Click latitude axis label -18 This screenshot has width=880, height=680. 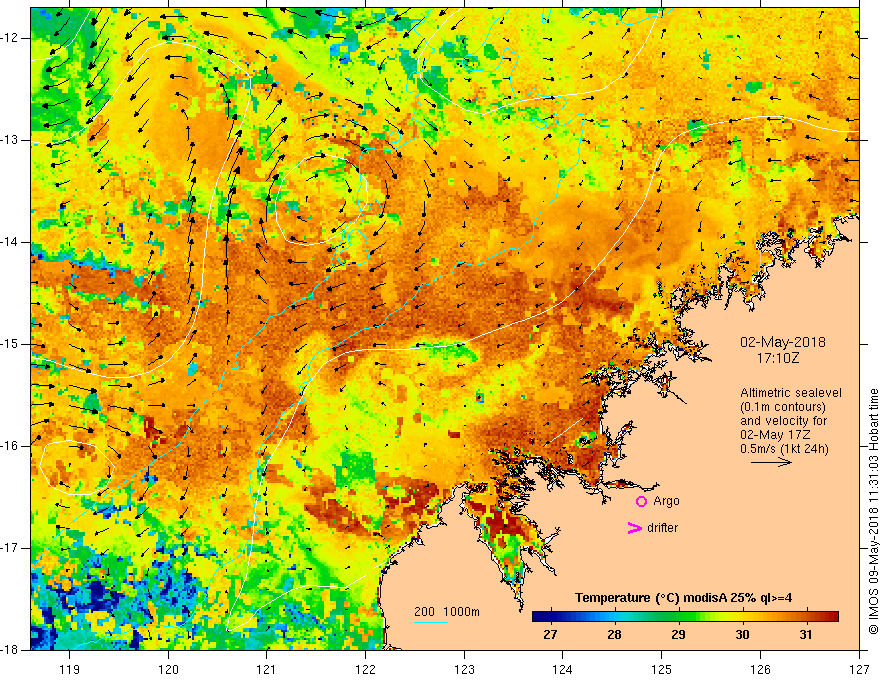10,650
